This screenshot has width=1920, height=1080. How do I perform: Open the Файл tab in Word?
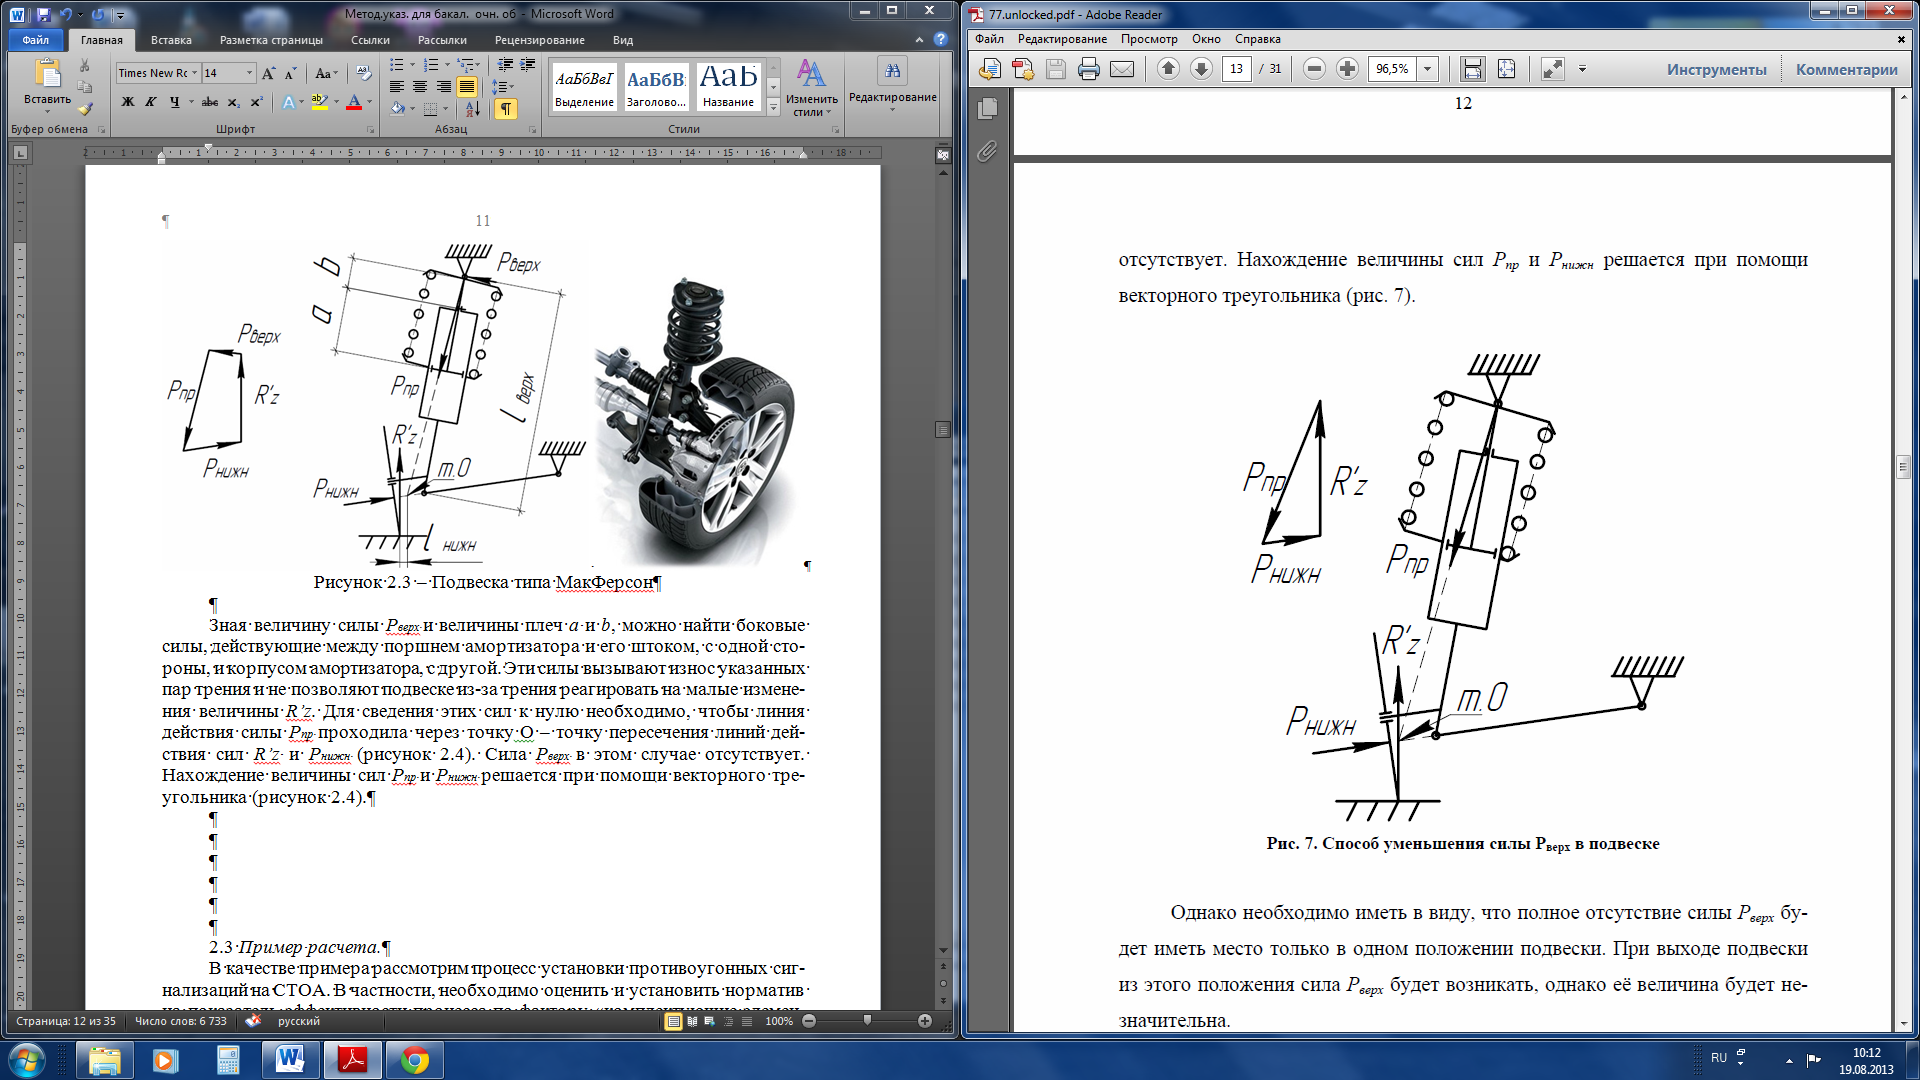coord(36,40)
